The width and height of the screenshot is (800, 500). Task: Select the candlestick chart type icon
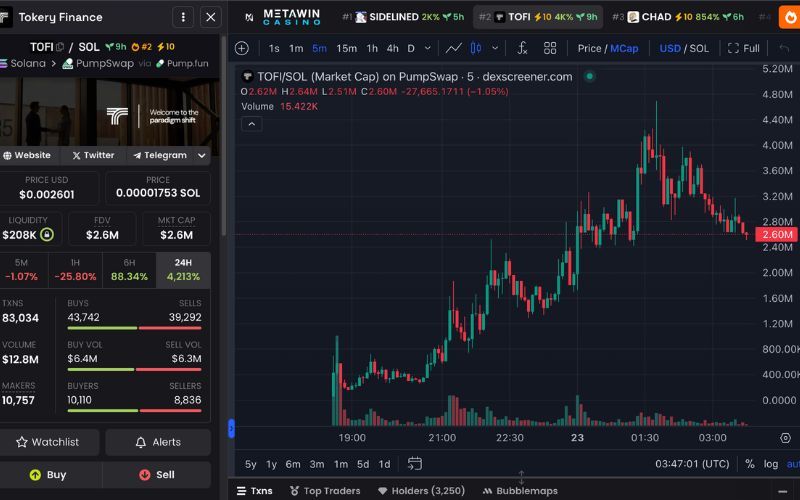476,48
